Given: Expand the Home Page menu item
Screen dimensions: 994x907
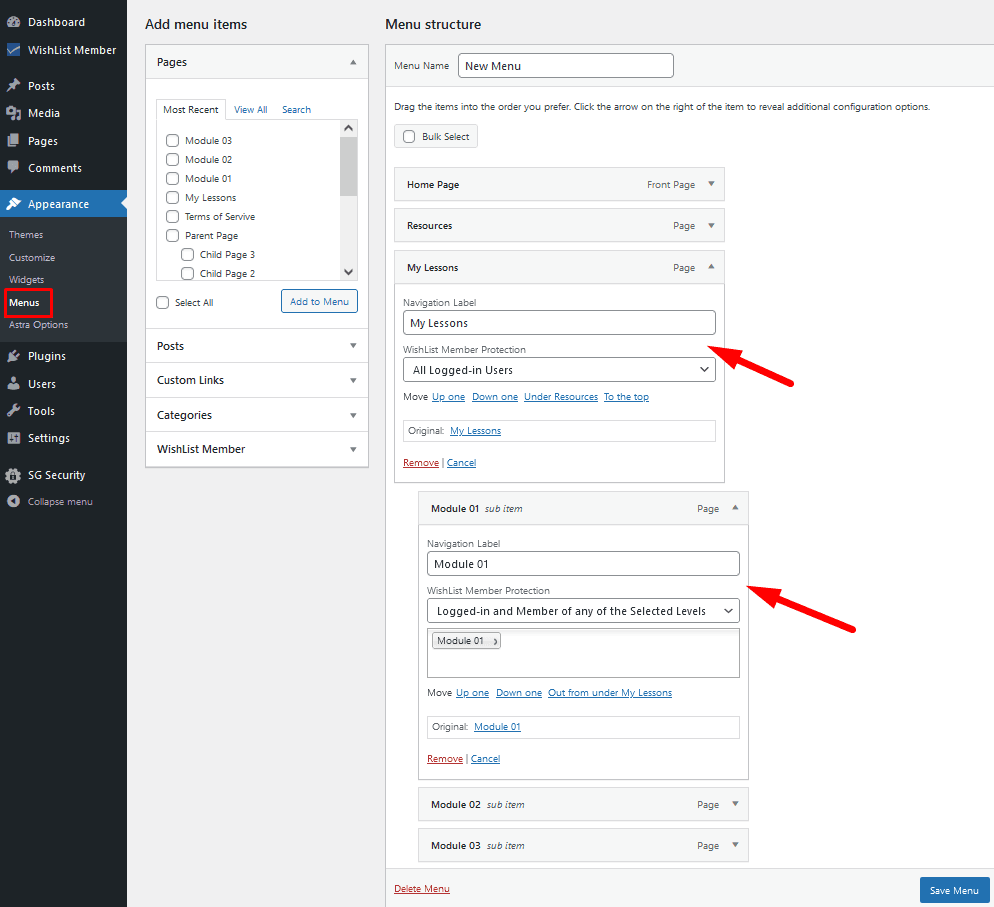Looking at the screenshot, I should (711, 184).
